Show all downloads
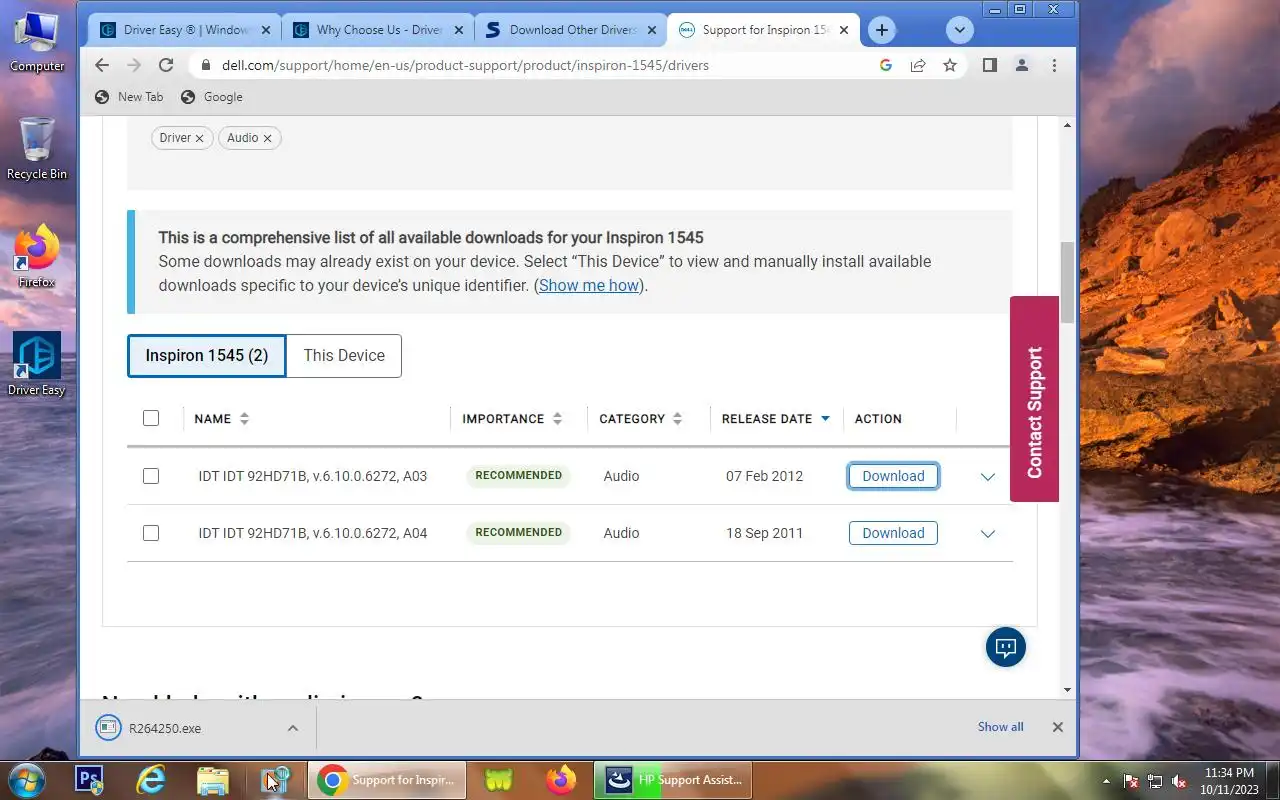Screen dimensions: 1280x800 click(x=1000, y=727)
